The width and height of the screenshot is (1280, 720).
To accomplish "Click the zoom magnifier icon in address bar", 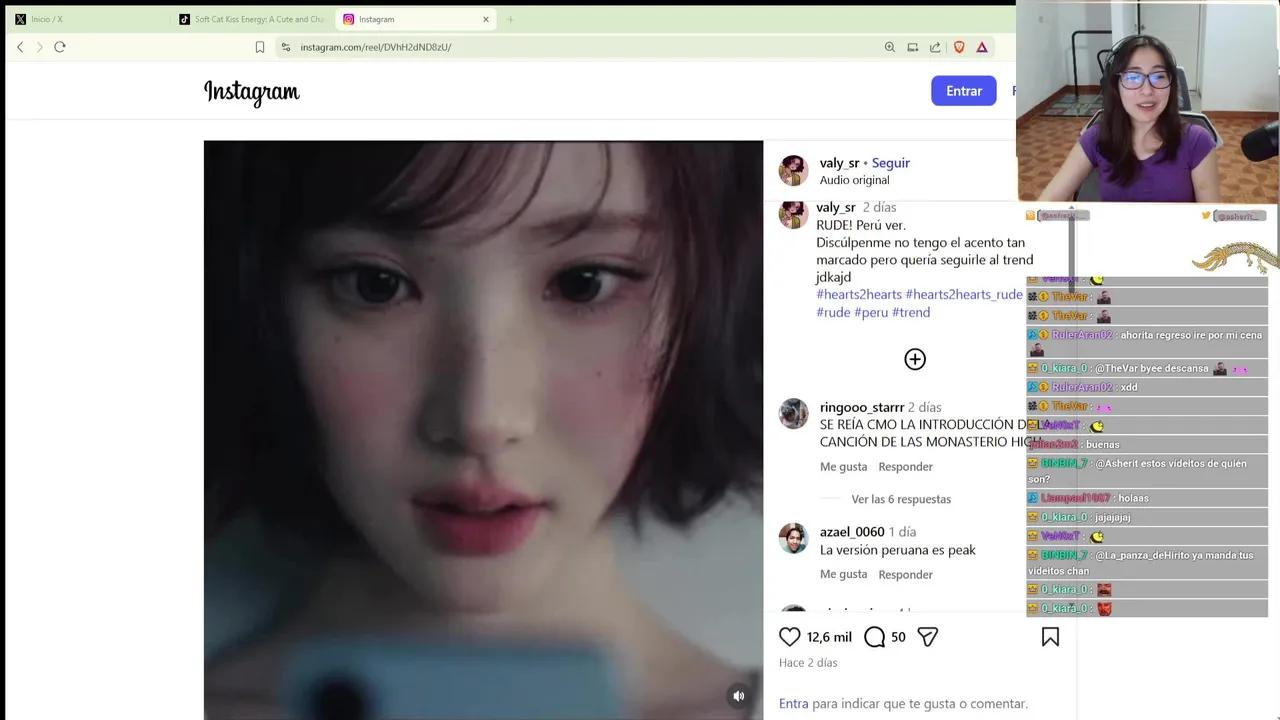I will point(890,47).
